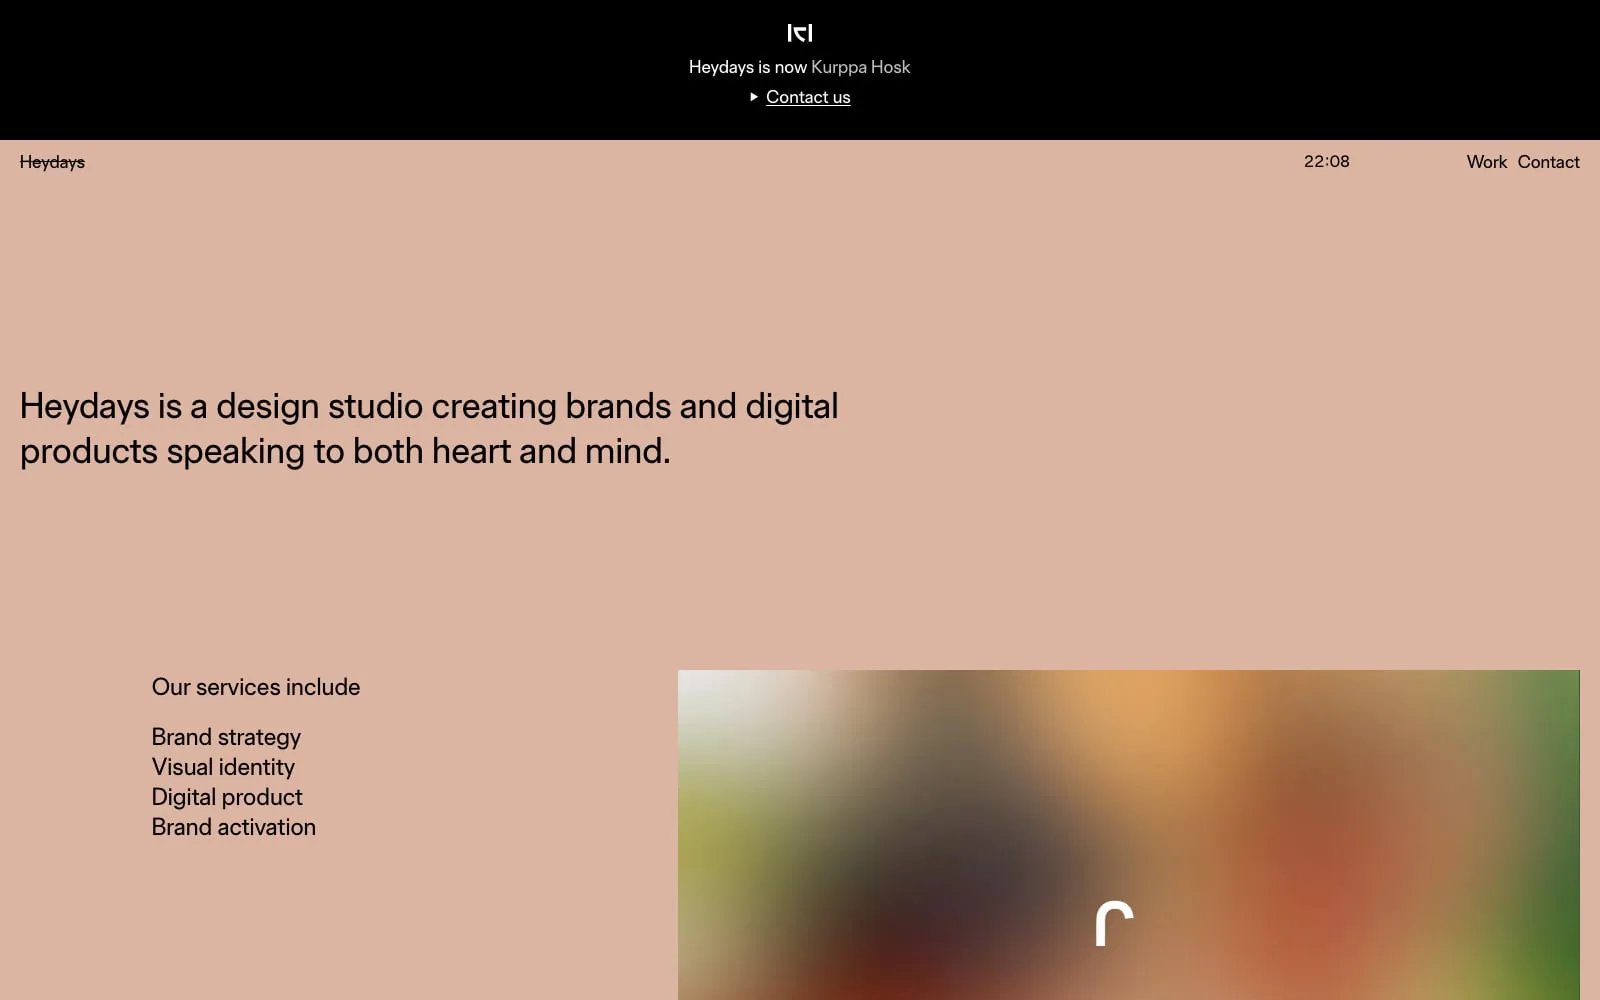Click the white arch logo on image

click(x=1114, y=924)
